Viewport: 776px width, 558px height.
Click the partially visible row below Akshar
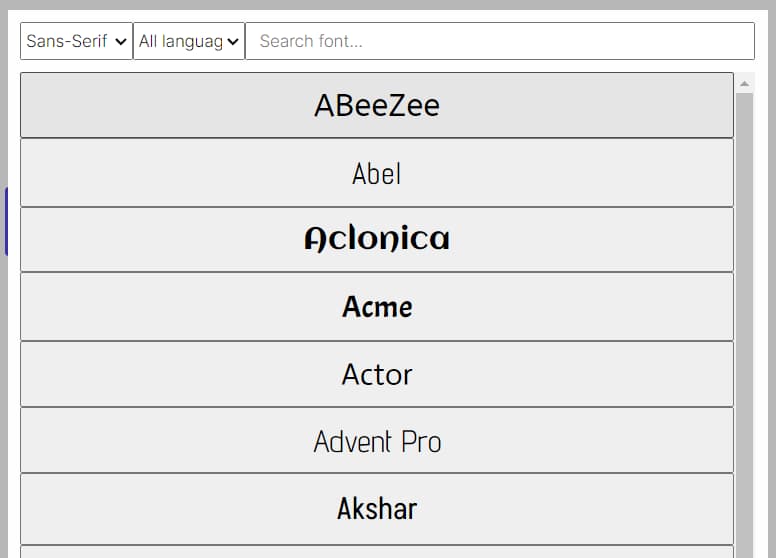pyautogui.click(x=377, y=552)
